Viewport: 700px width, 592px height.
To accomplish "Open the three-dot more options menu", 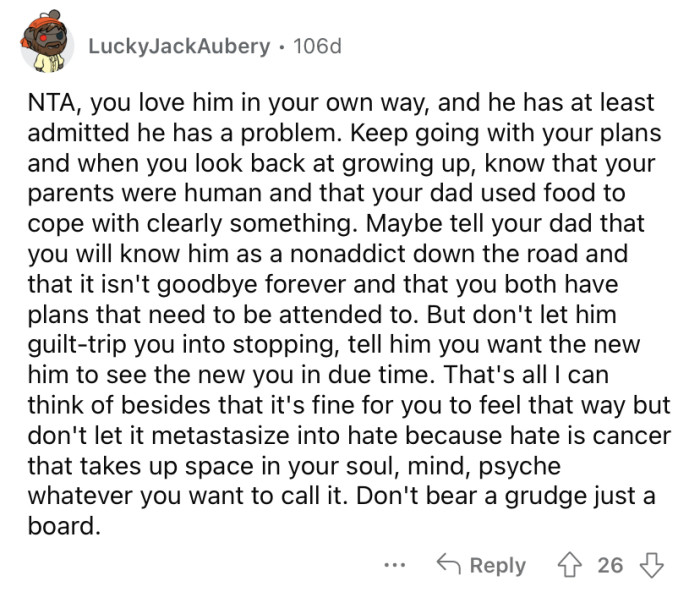I will tap(395, 566).
